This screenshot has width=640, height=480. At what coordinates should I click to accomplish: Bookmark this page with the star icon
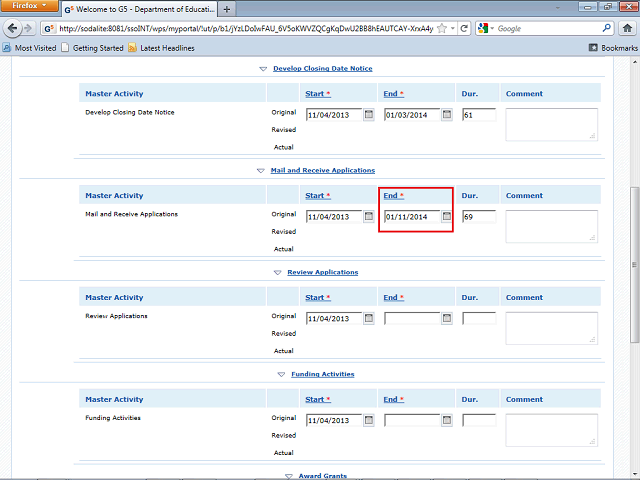tap(442, 28)
